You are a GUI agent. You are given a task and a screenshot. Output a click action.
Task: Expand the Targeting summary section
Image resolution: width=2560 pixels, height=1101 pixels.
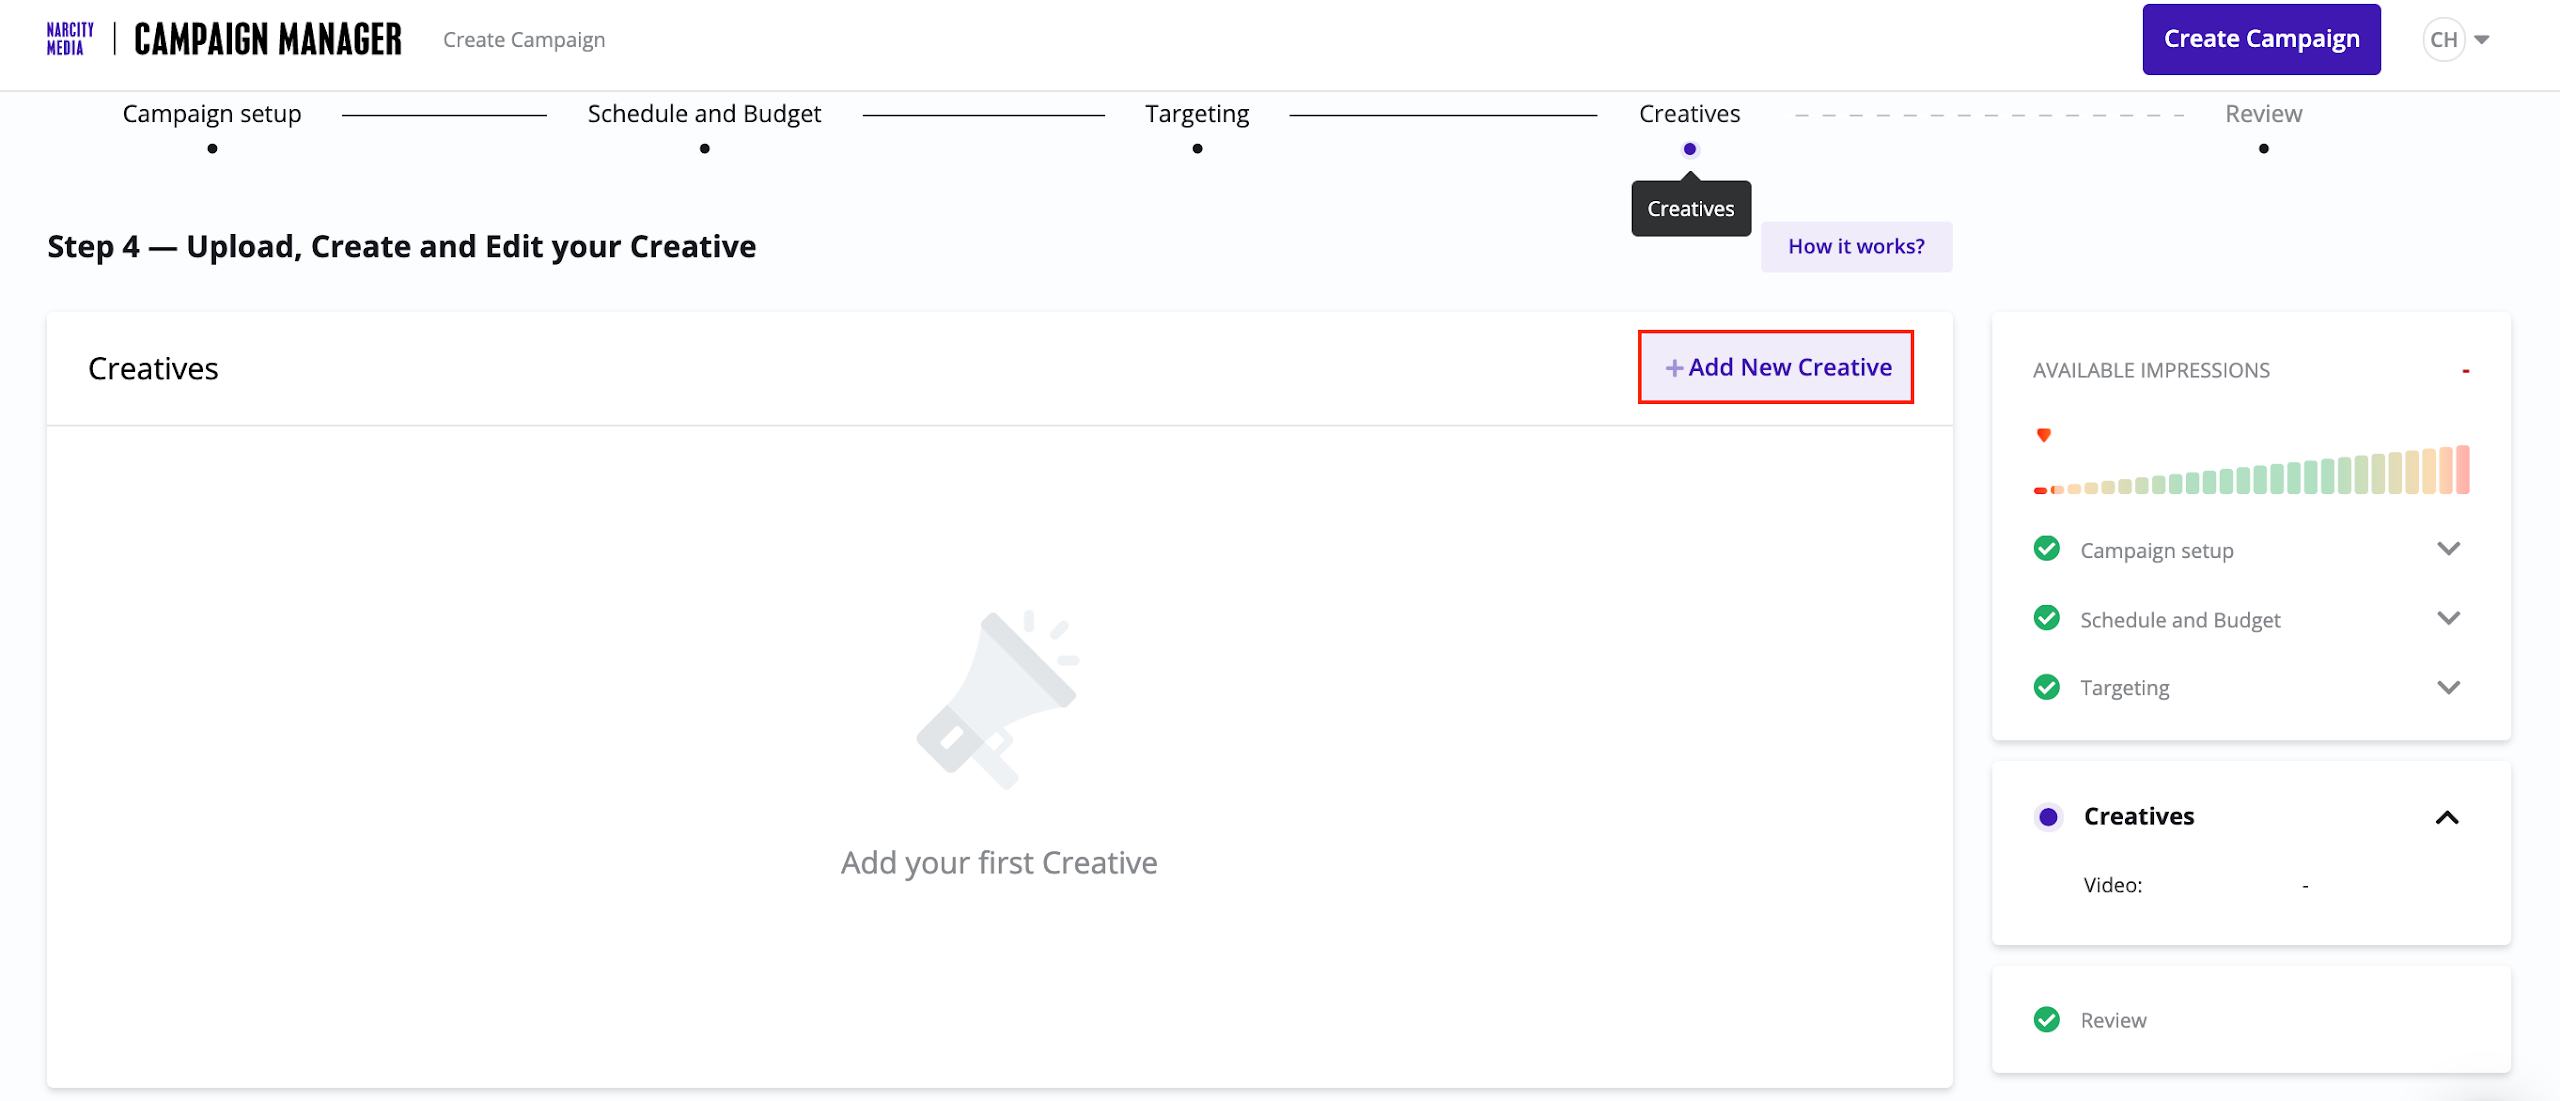2448,687
